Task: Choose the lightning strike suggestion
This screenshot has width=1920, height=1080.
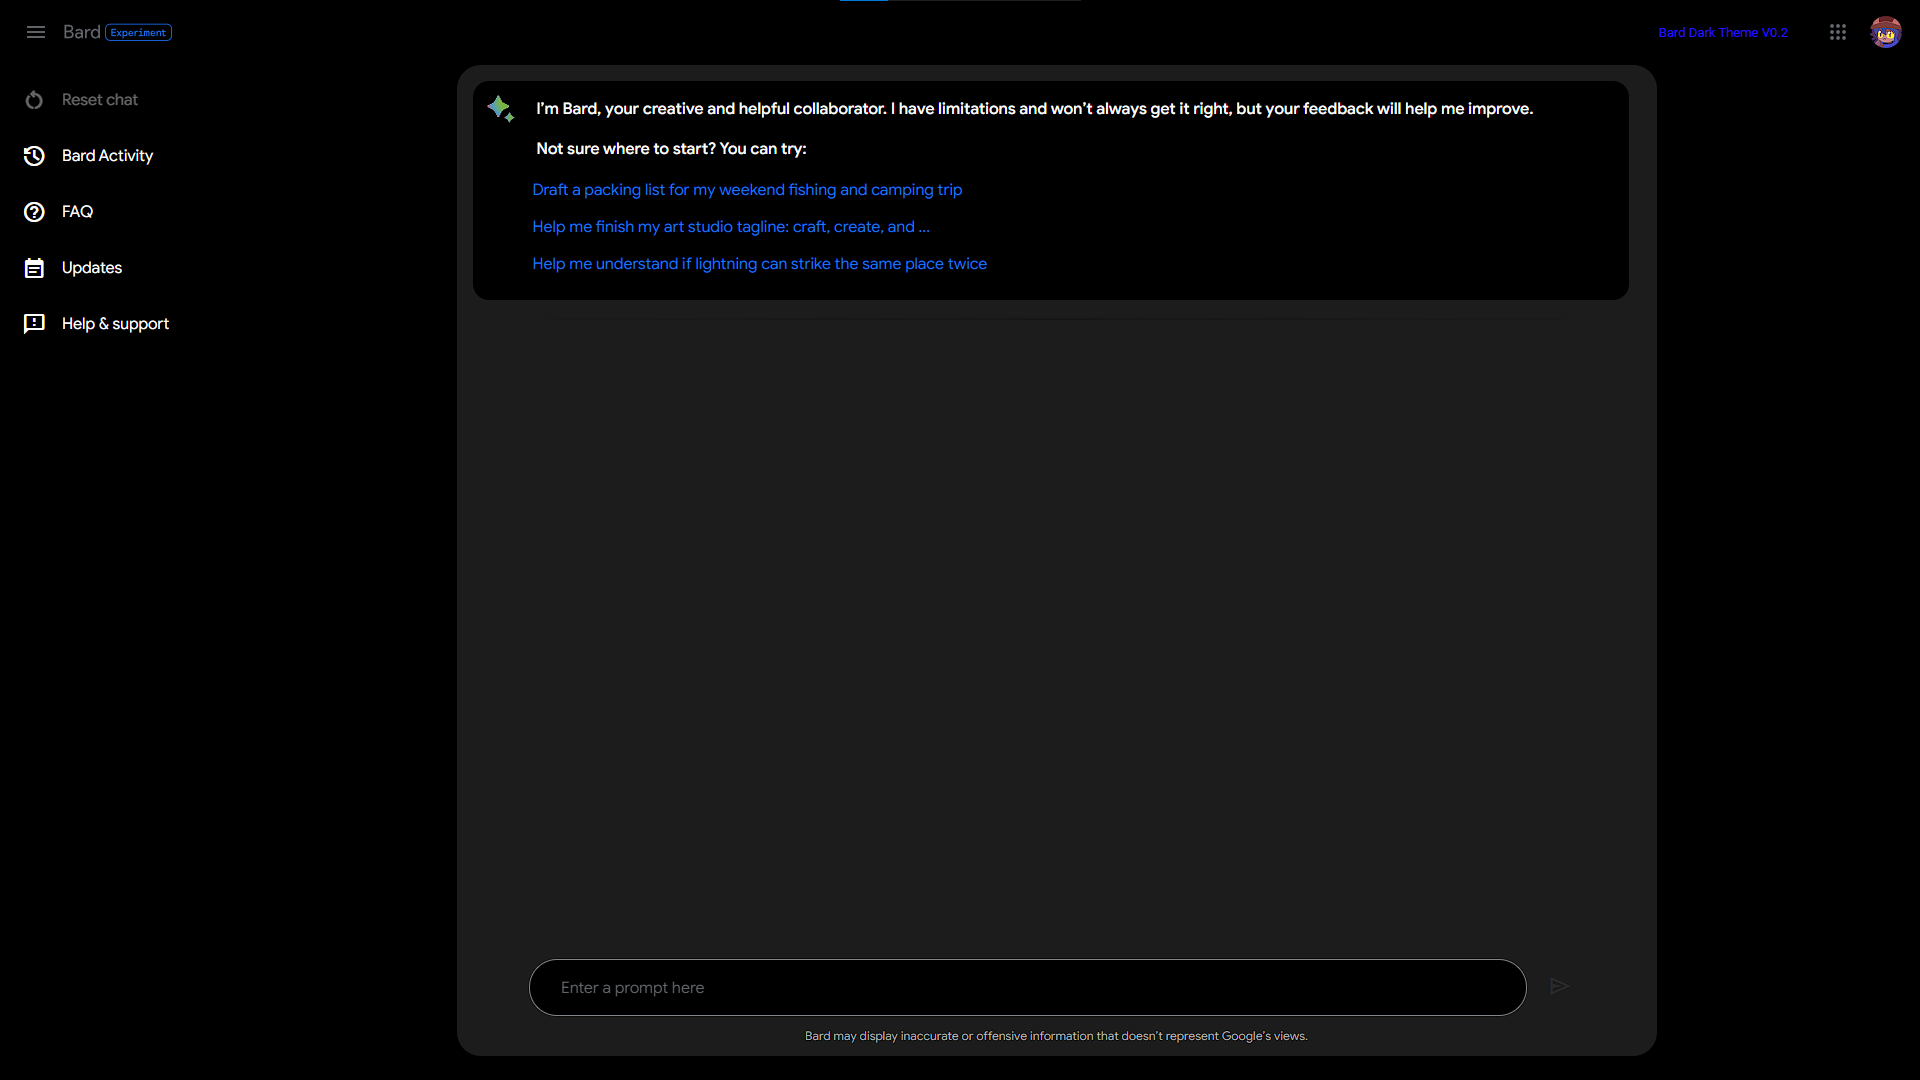Action: click(x=759, y=264)
